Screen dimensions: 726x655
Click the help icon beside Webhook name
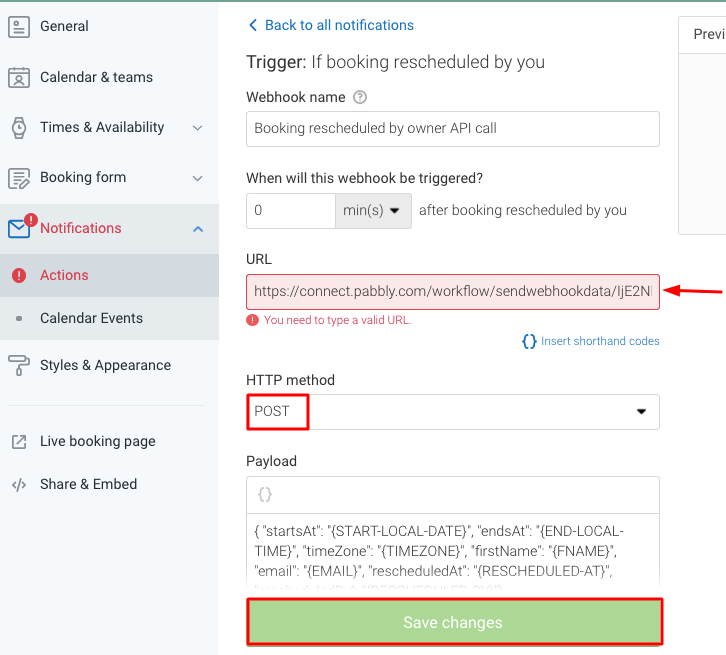(x=360, y=98)
